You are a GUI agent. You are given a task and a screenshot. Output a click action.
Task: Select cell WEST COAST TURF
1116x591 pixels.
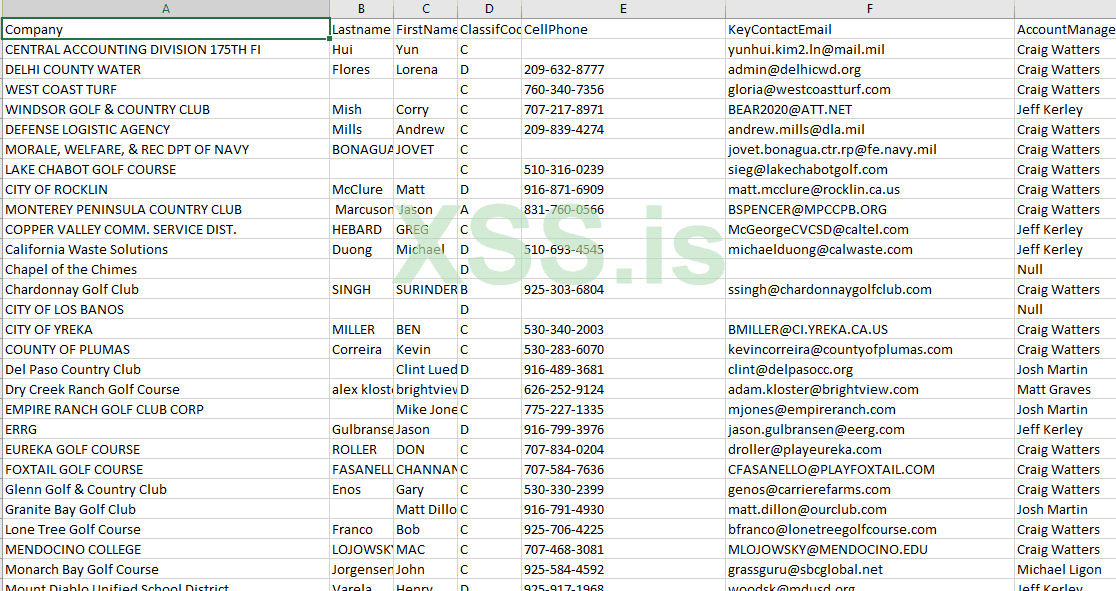click(x=166, y=89)
